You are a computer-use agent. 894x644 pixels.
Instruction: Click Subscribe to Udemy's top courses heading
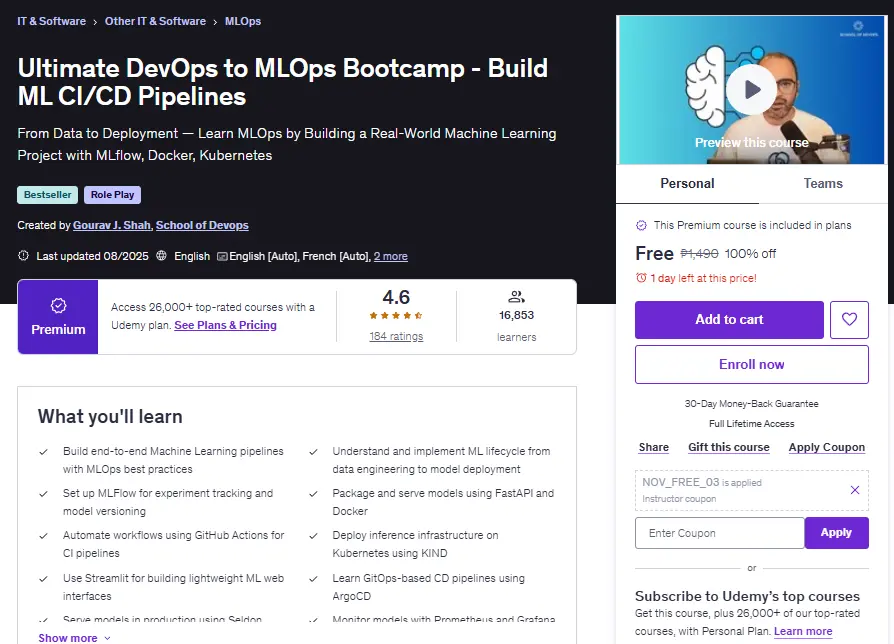[747, 596]
